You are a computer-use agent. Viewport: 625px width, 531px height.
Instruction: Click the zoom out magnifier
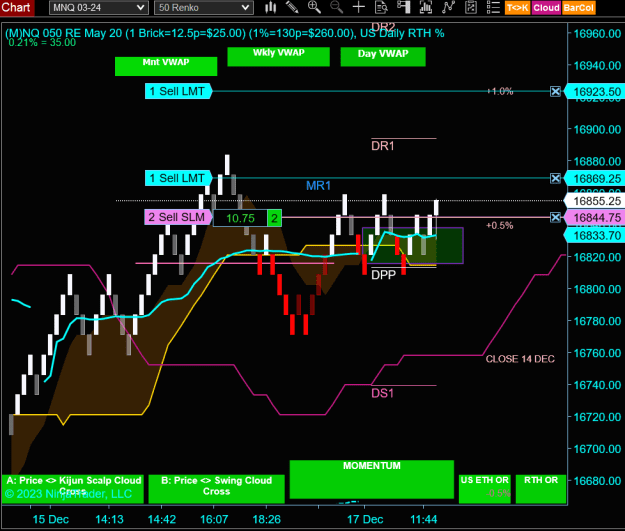[x=336, y=7]
